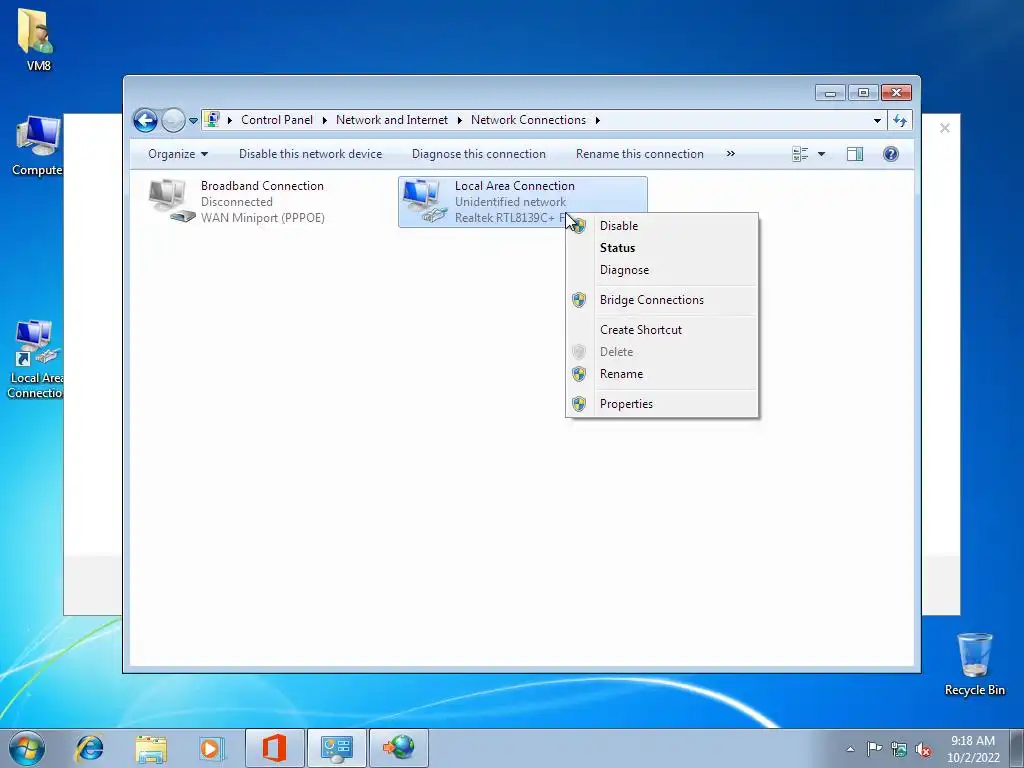Click the Refresh button in address bar
1024x768 pixels.
(x=900, y=120)
